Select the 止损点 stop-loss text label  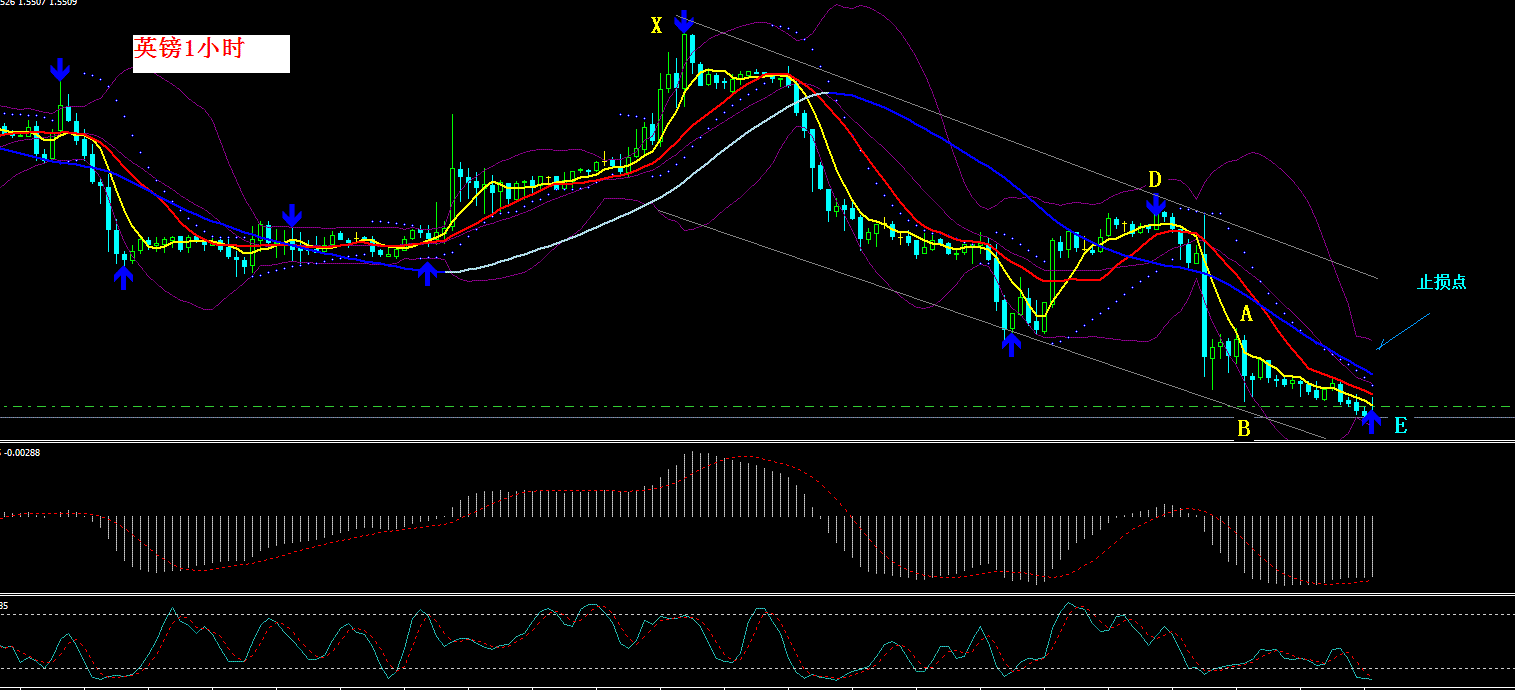(1441, 282)
